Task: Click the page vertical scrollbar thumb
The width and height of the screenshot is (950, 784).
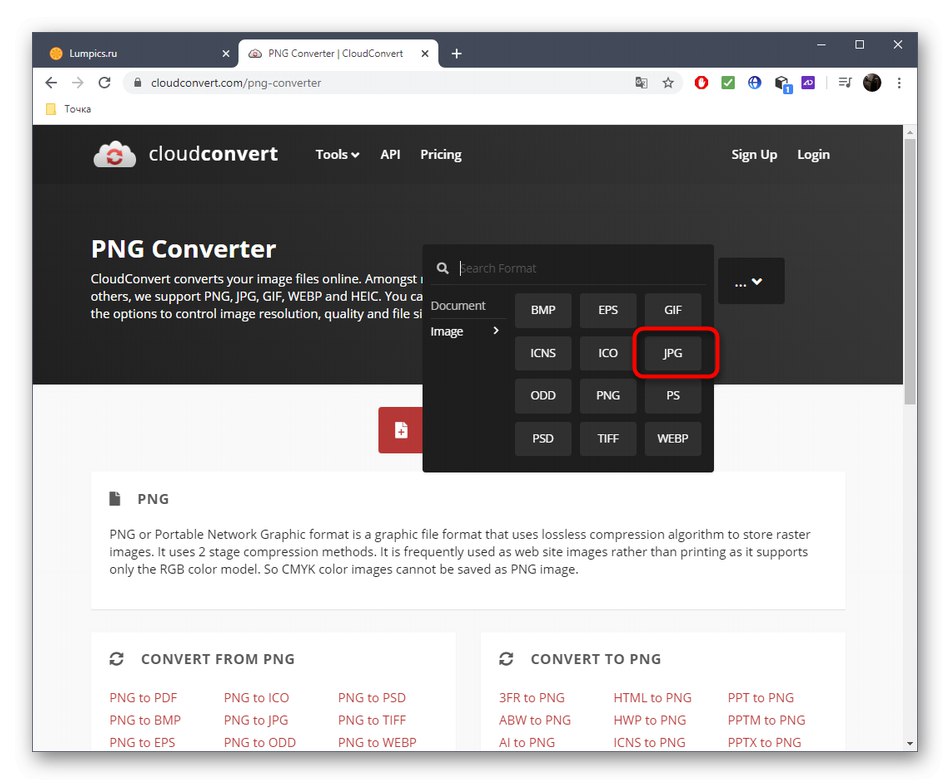Action: [x=909, y=271]
